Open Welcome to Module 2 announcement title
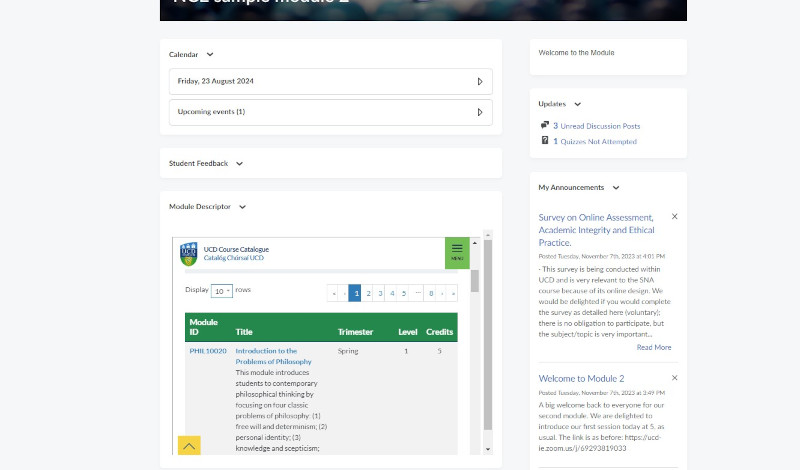Image resolution: width=800 pixels, height=470 pixels. tap(581, 379)
